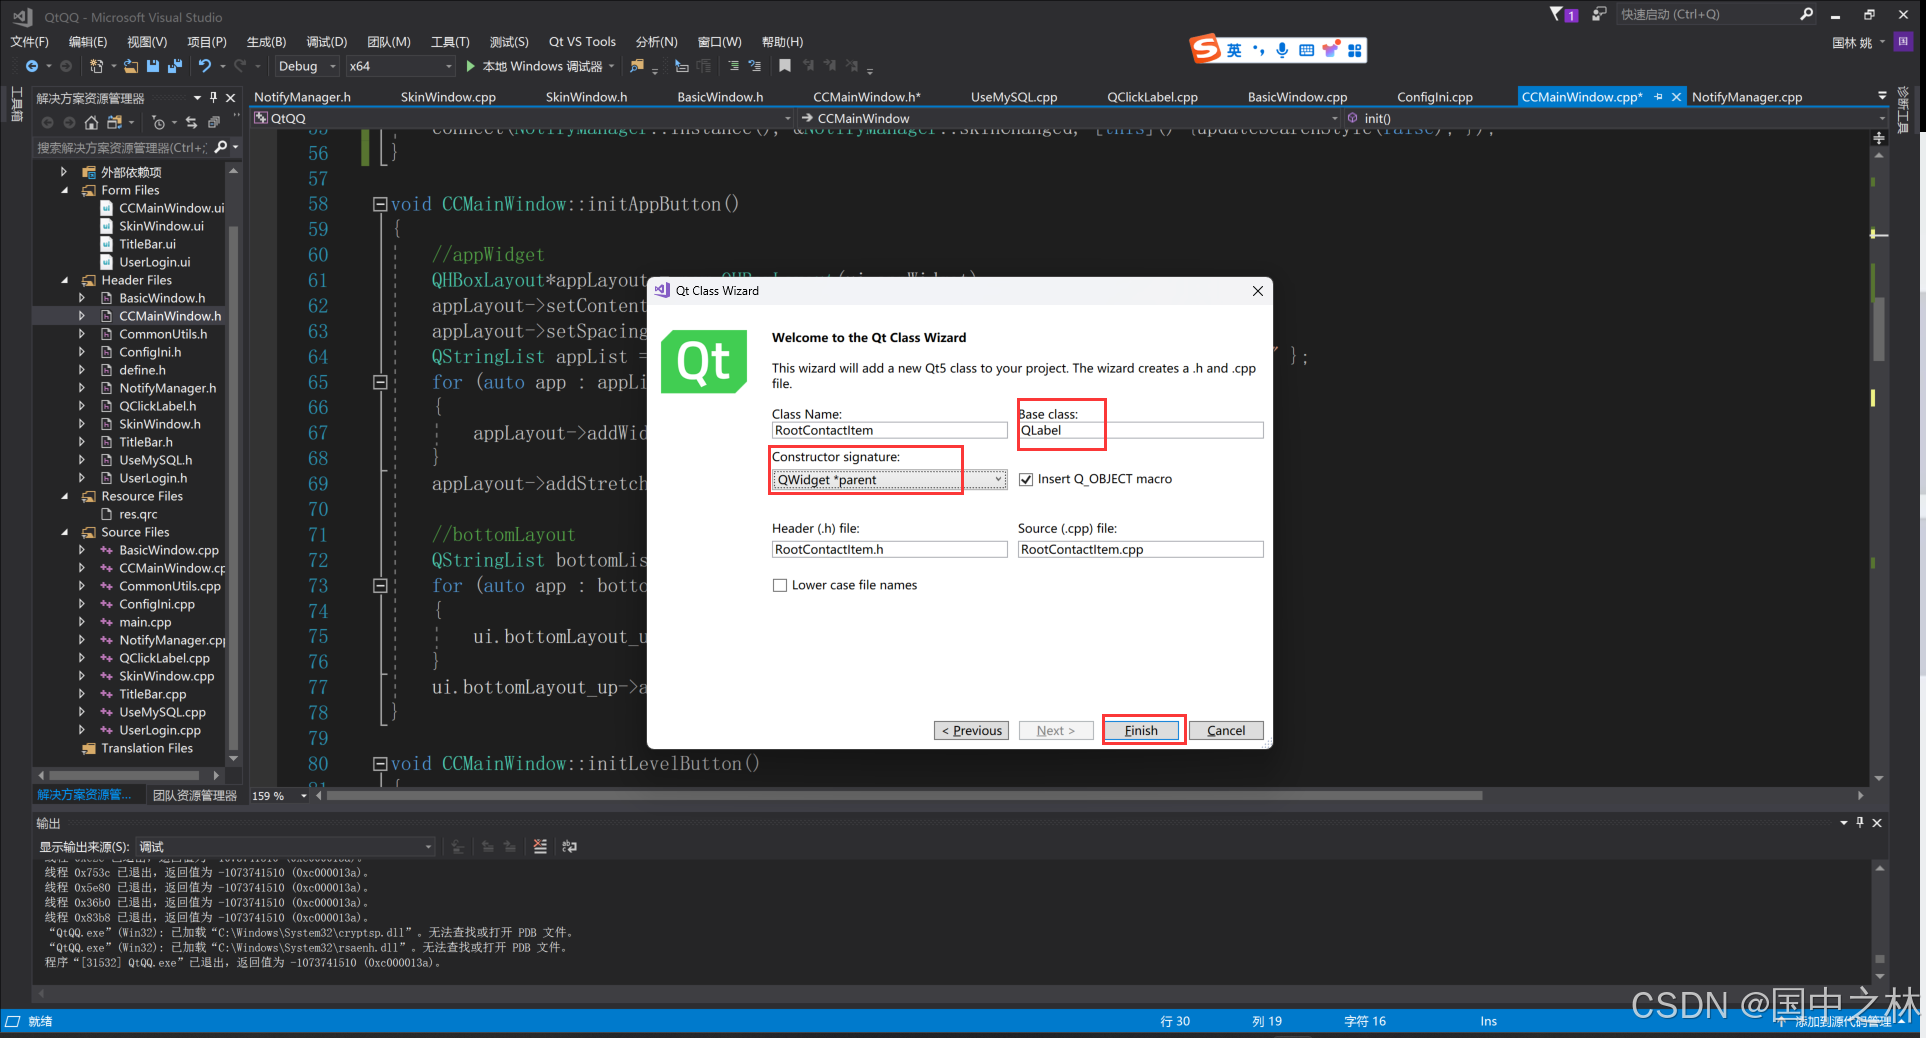Click the bookmark icon in the toolbar

[x=785, y=66]
